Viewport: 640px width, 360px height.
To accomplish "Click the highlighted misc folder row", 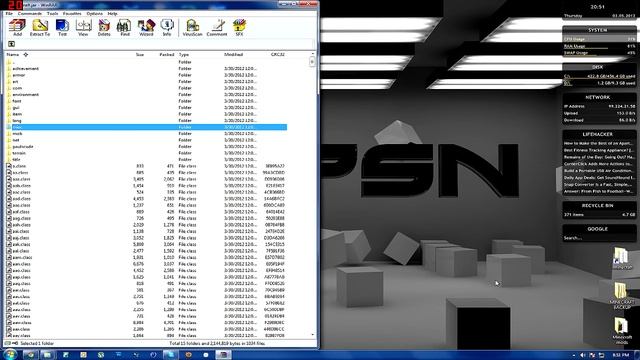I will [x=146, y=127].
